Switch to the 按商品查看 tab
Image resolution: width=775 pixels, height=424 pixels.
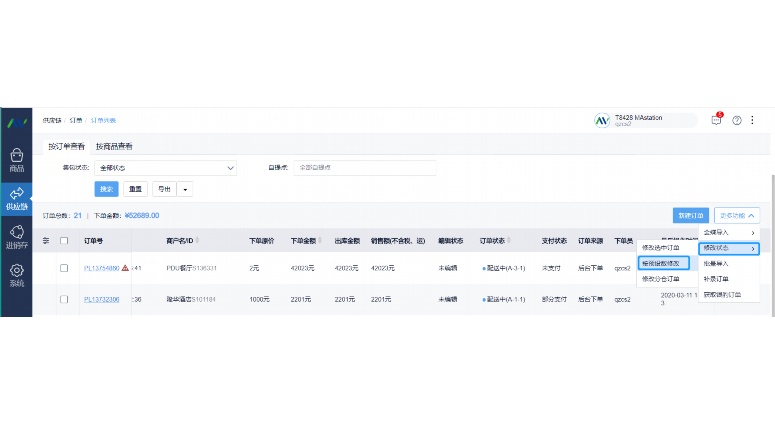coord(114,146)
